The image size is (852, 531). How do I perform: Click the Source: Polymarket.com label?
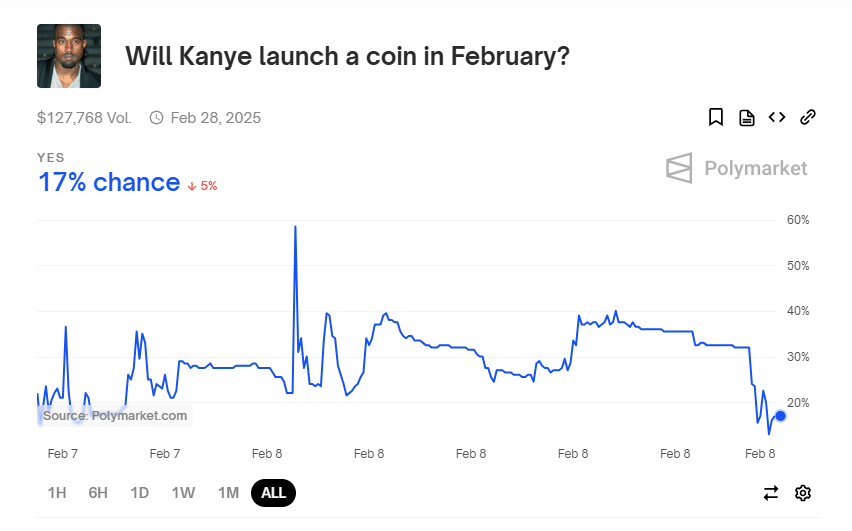click(x=115, y=416)
